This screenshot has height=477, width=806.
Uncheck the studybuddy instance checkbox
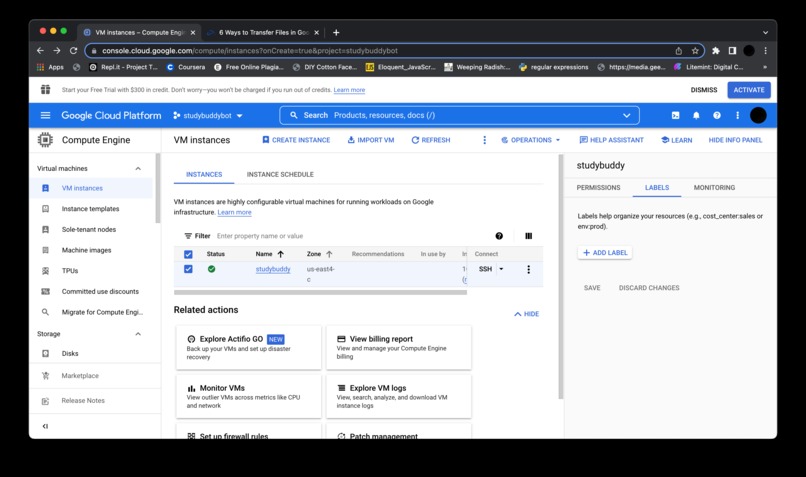(x=188, y=269)
